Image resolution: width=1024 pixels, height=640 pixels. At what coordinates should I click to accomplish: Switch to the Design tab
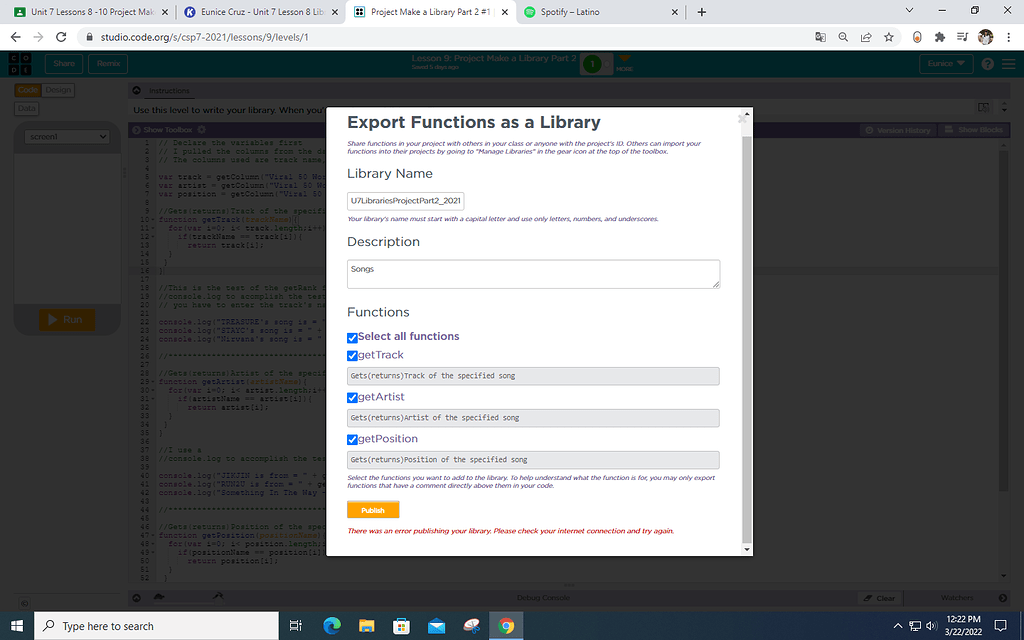click(x=57, y=89)
